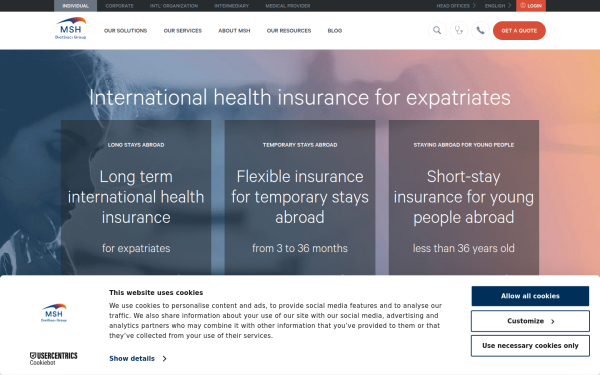Open the Our Solutions menu
Viewport: 600px width, 375px height.
pos(126,31)
